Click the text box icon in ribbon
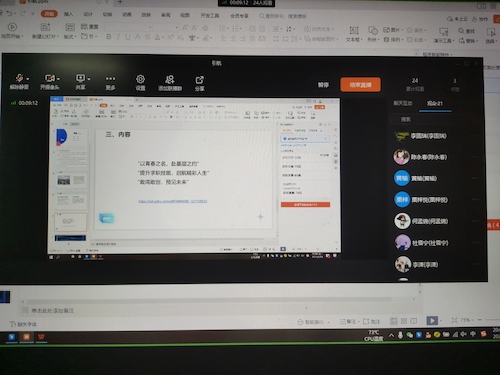500x375 pixels. [x=354, y=34]
